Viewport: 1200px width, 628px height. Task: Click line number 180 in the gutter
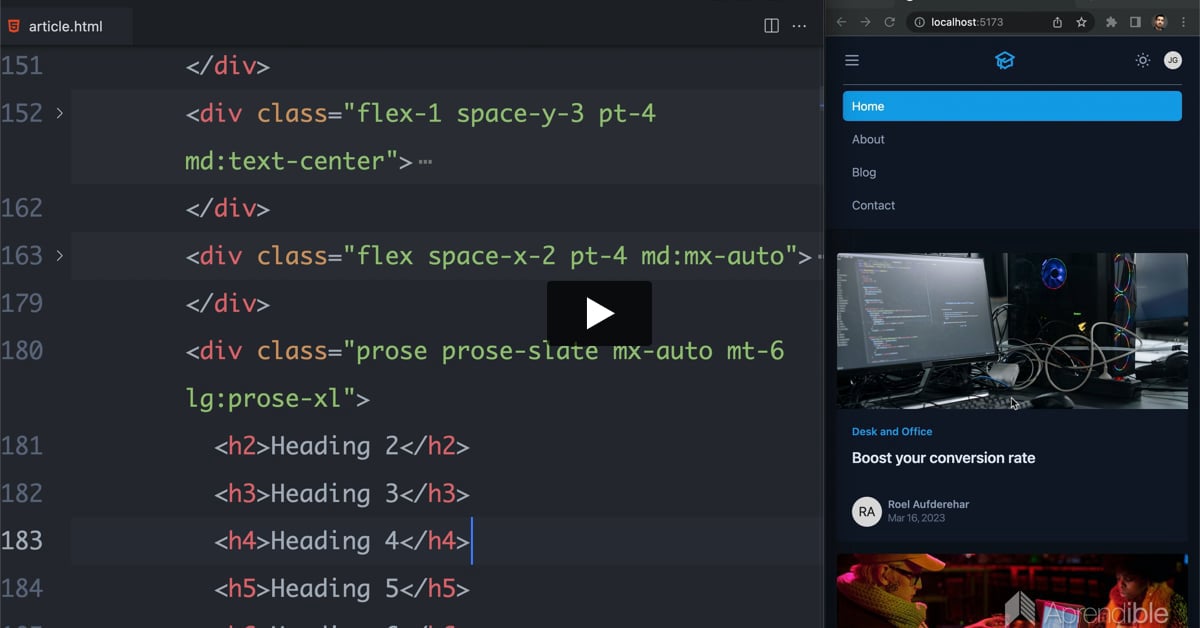22,351
